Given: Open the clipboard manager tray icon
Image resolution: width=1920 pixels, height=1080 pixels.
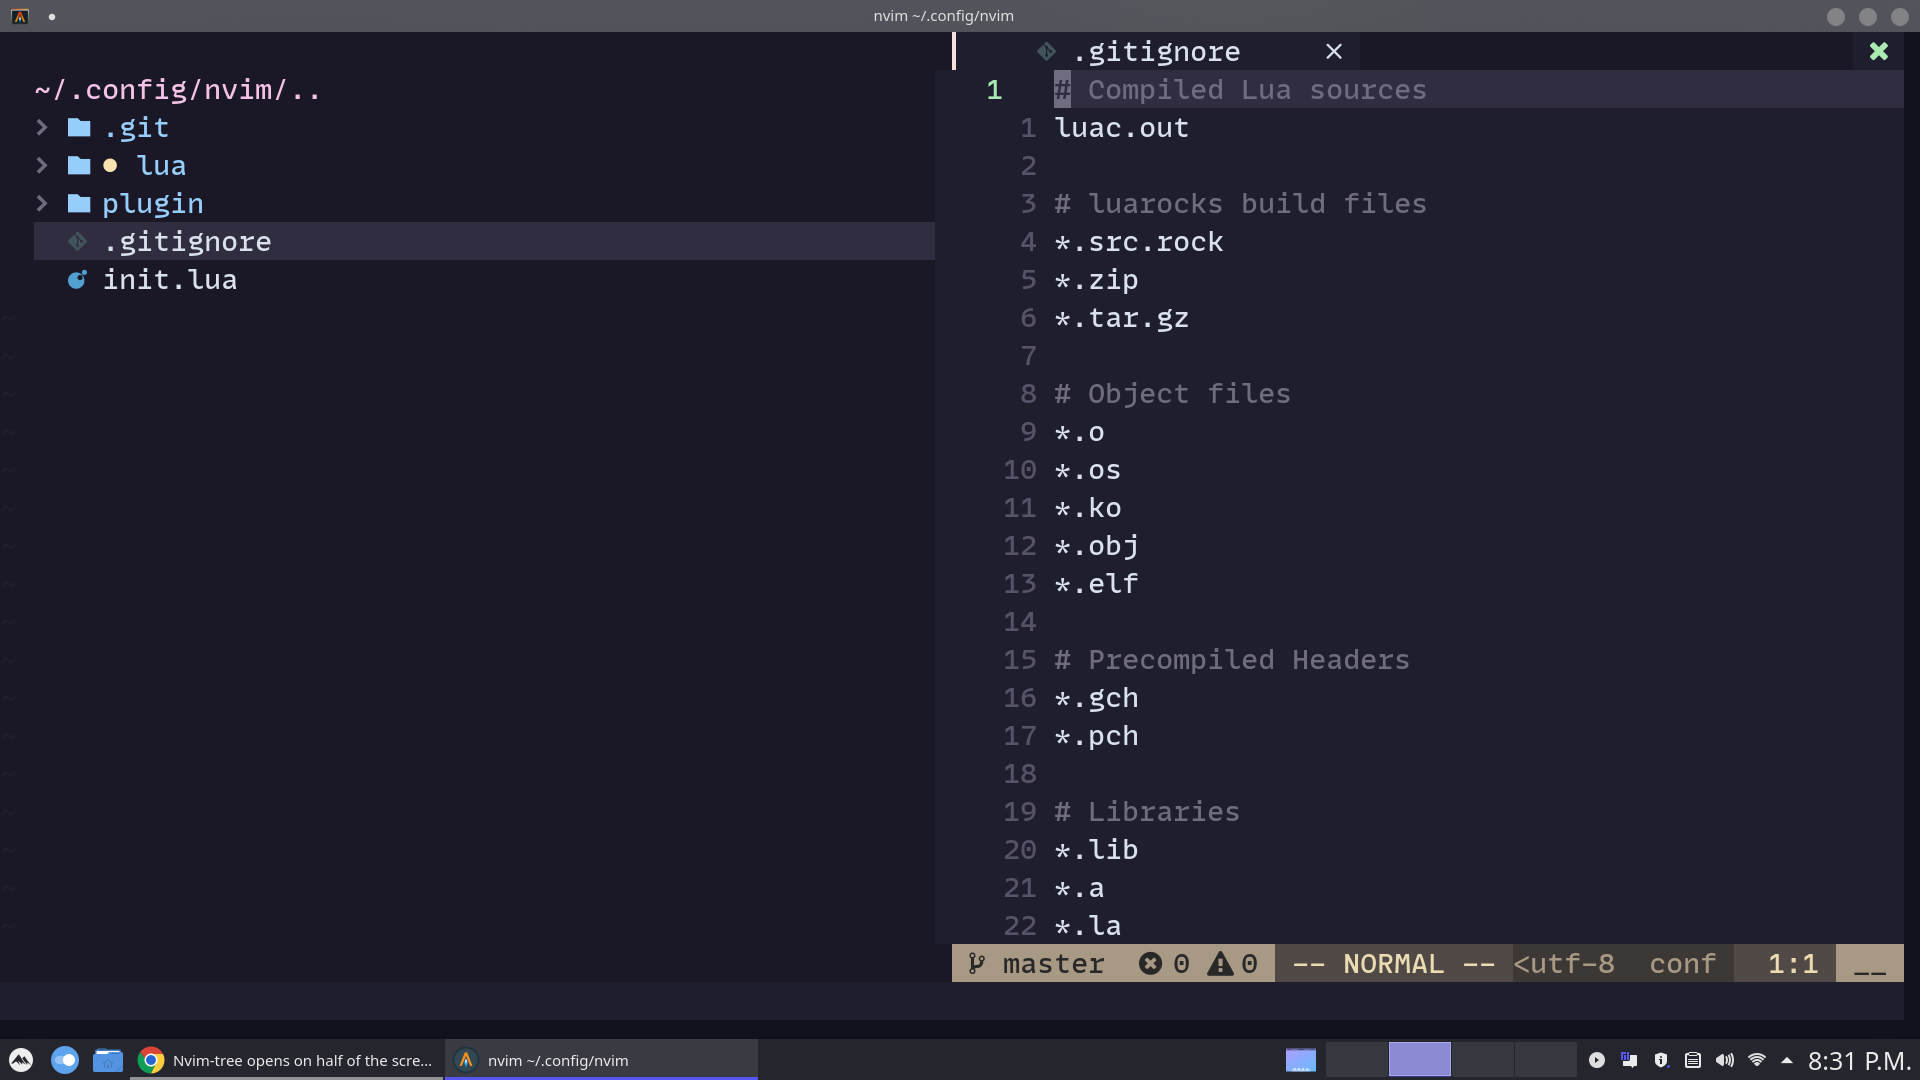Looking at the screenshot, I should pos(1691,1060).
